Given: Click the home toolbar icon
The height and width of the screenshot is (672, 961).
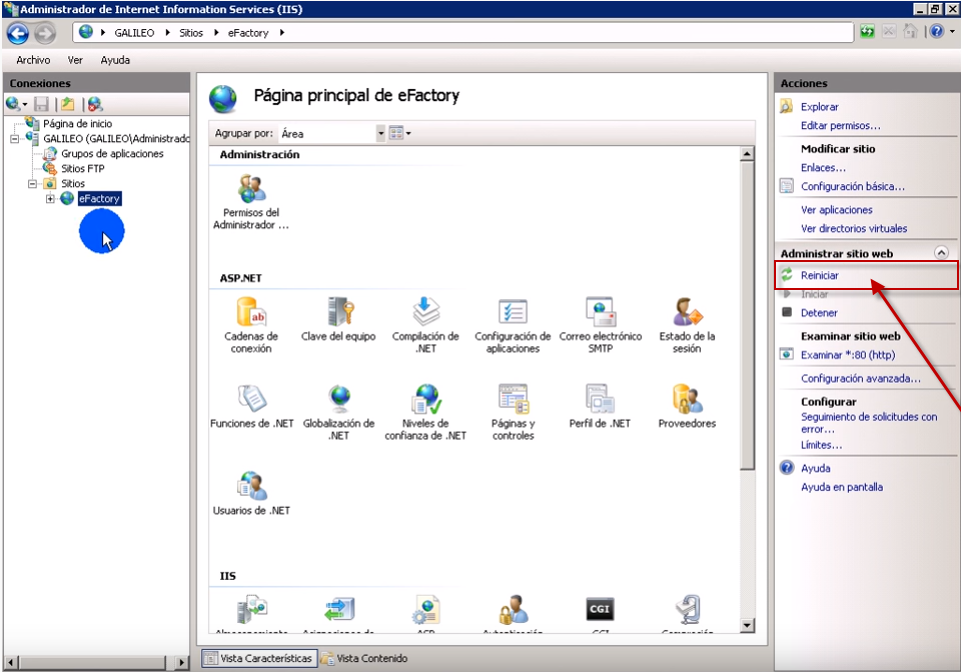Looking at the screenshot, I should tap(911, 31).
